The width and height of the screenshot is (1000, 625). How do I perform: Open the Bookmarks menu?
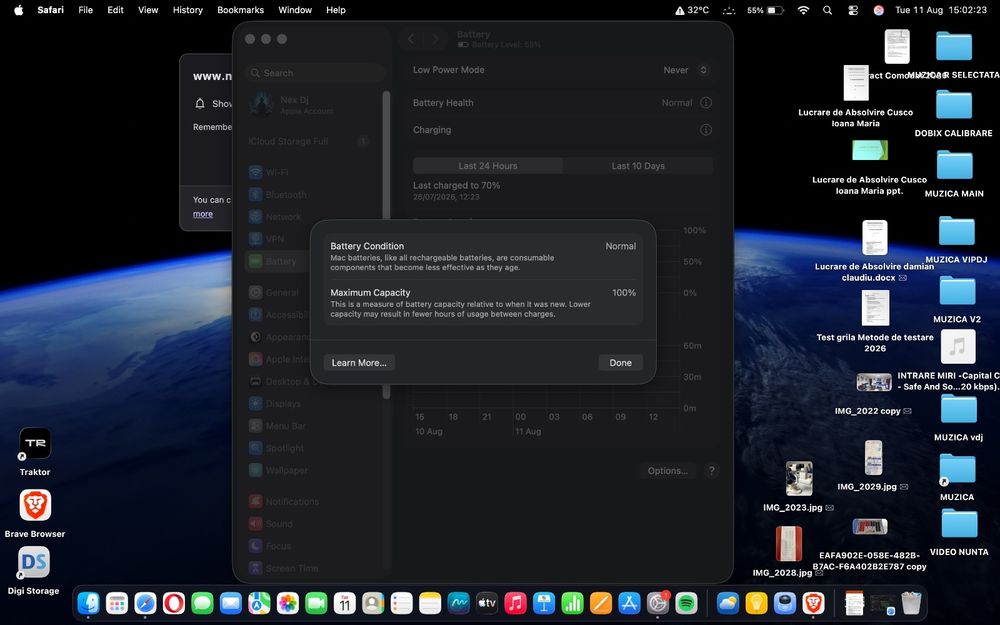240,10
